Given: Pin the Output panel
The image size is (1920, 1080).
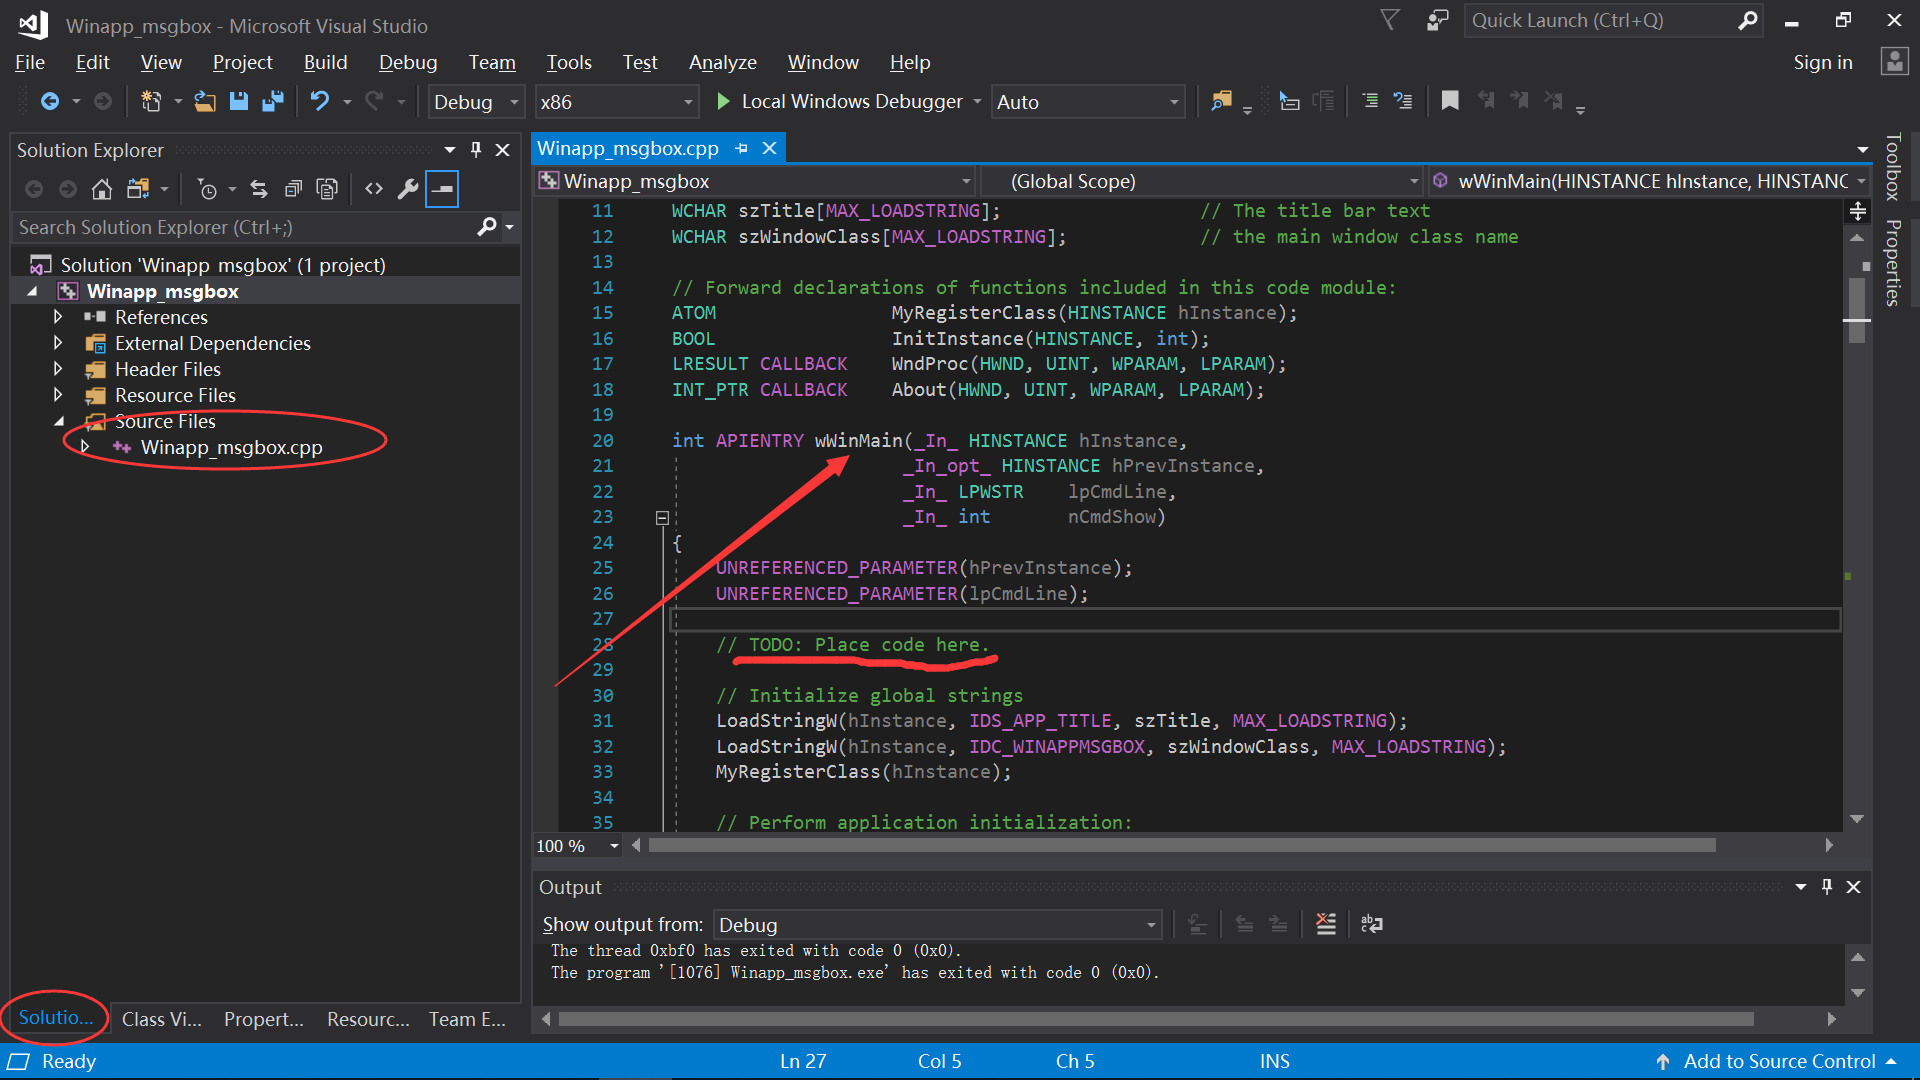Looking at the screenshot, I should coord(1827,887).
